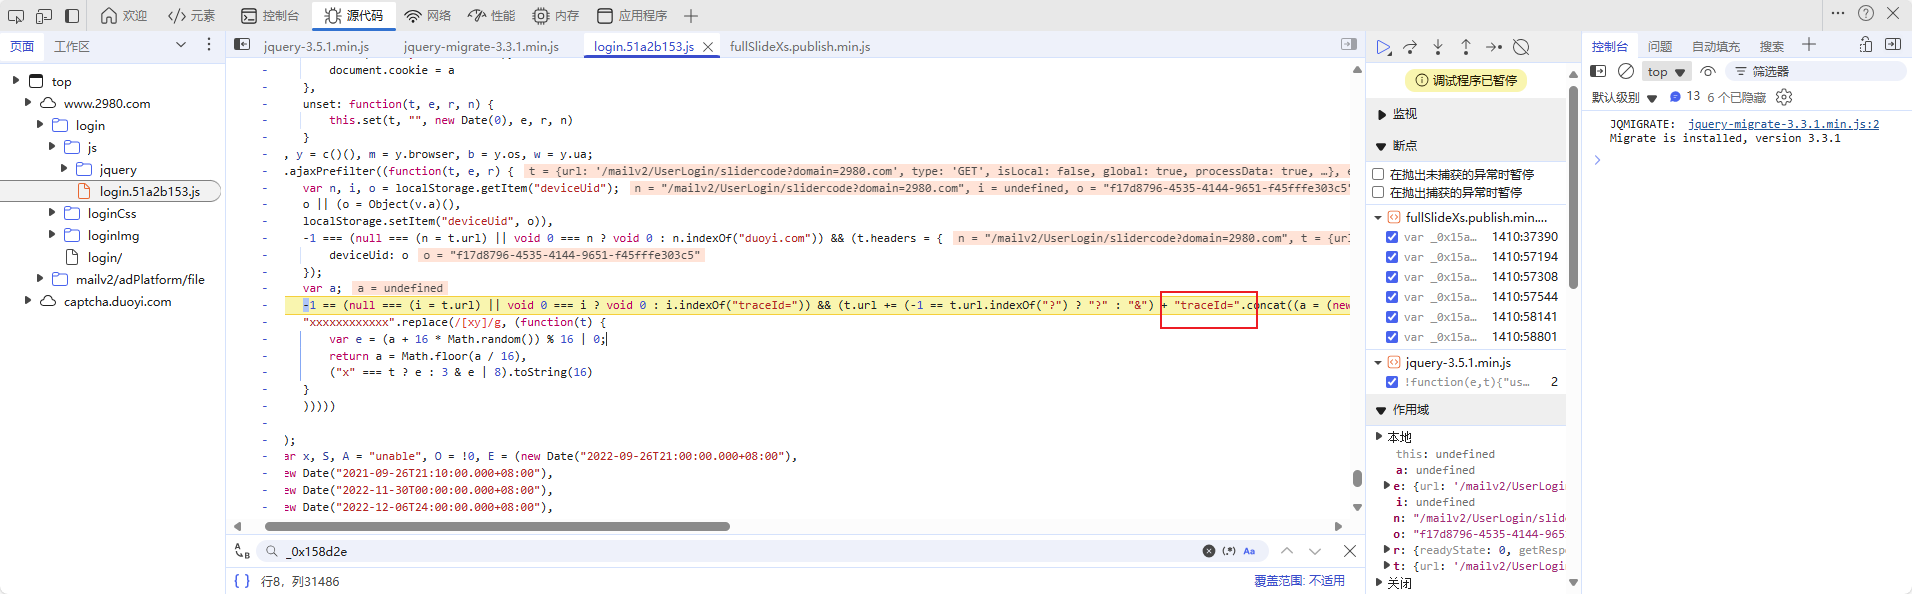Add a quick view tool in drawer
This screenshot has width=1912, height=594.
[1809, 44]
